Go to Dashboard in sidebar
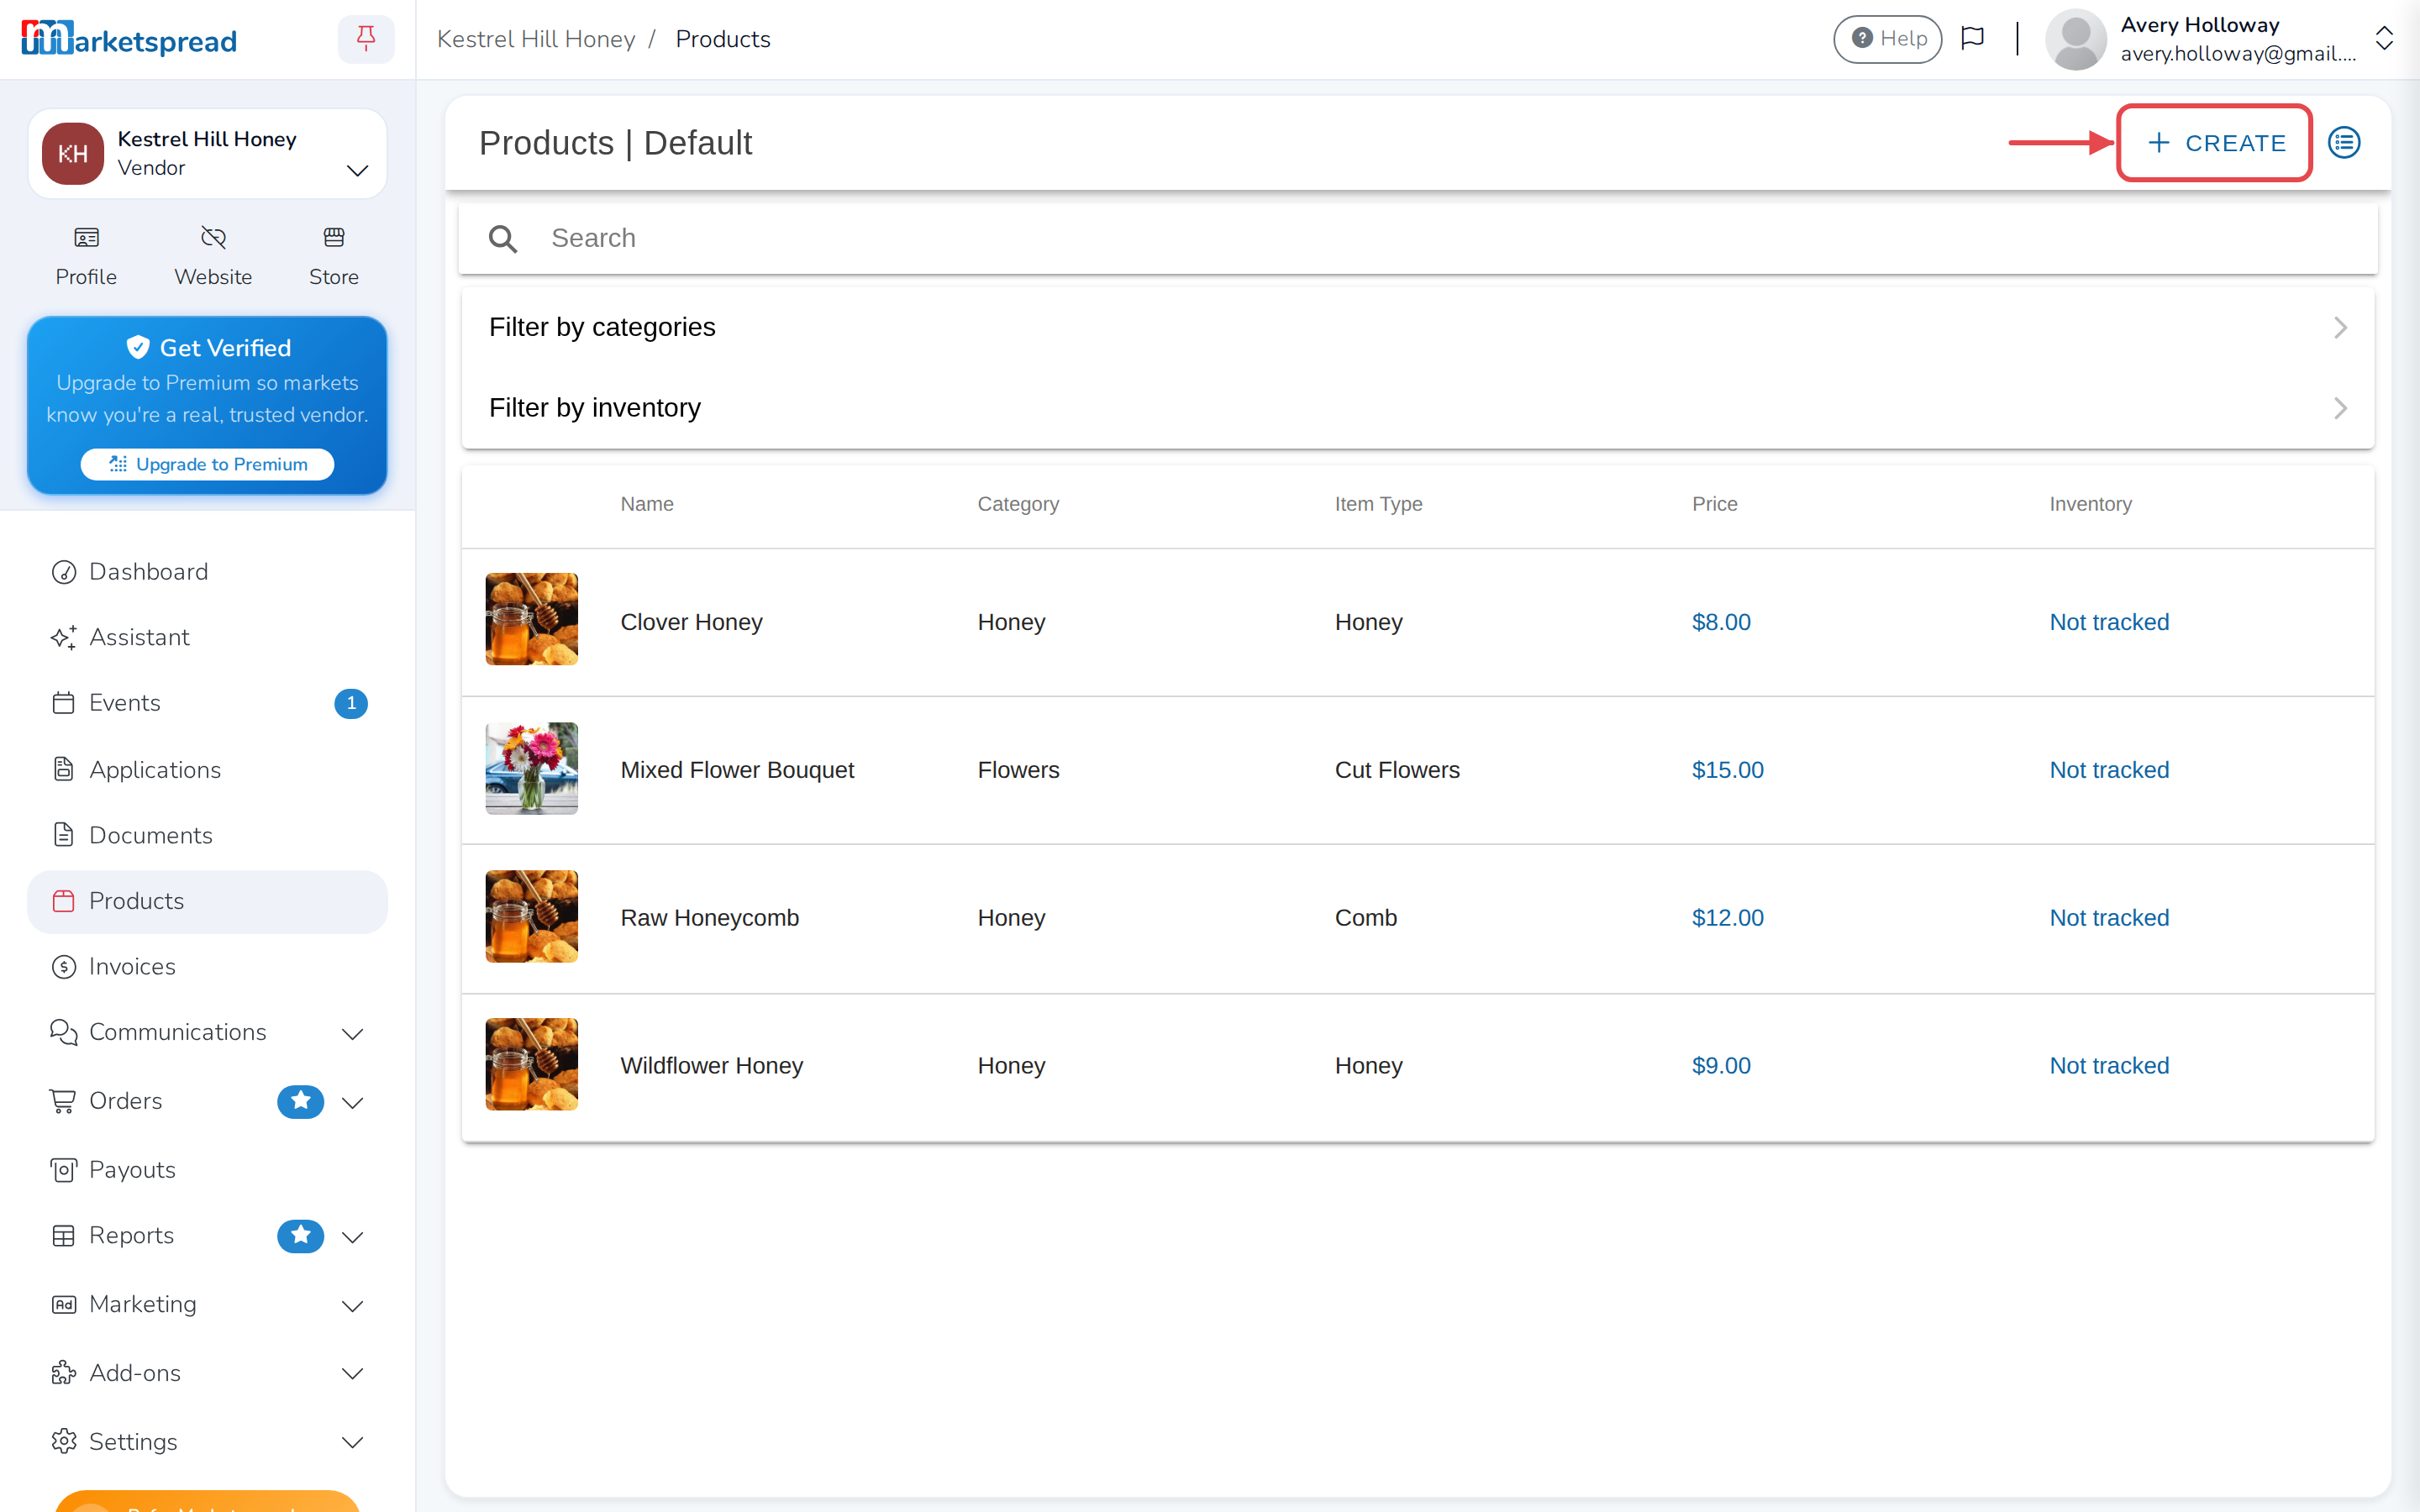The width and height of the screenshot is (2420, 1512). pos(207,571)
